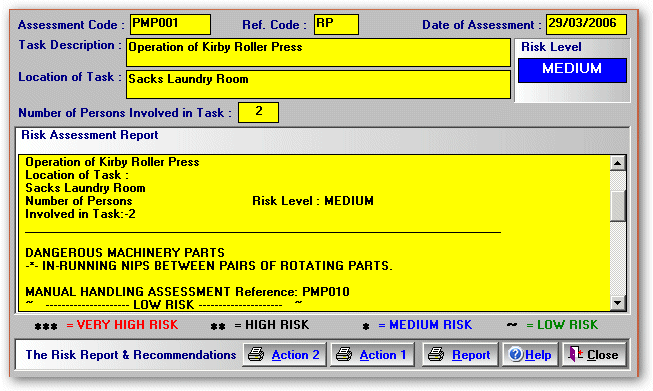Click the blue MEDIUM risk level box
Viewport: 653px width, 391px height.
click(x=572, y=70)
